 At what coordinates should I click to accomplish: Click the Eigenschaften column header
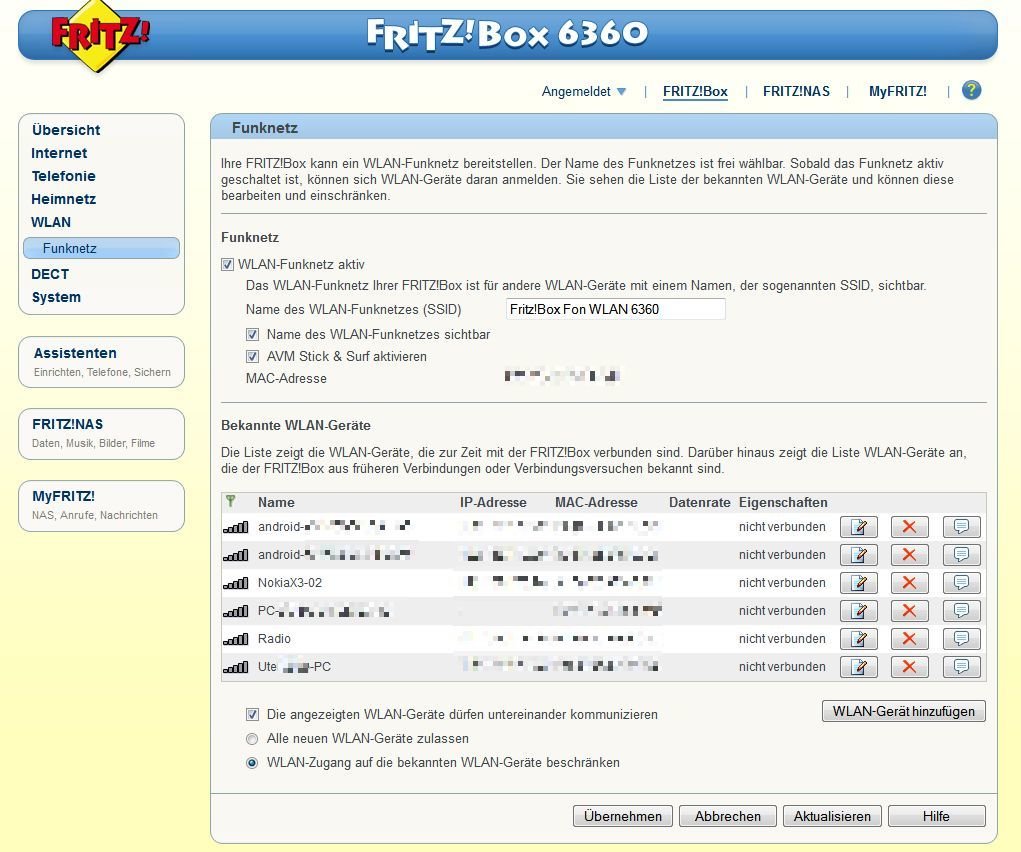click(783, 502)
